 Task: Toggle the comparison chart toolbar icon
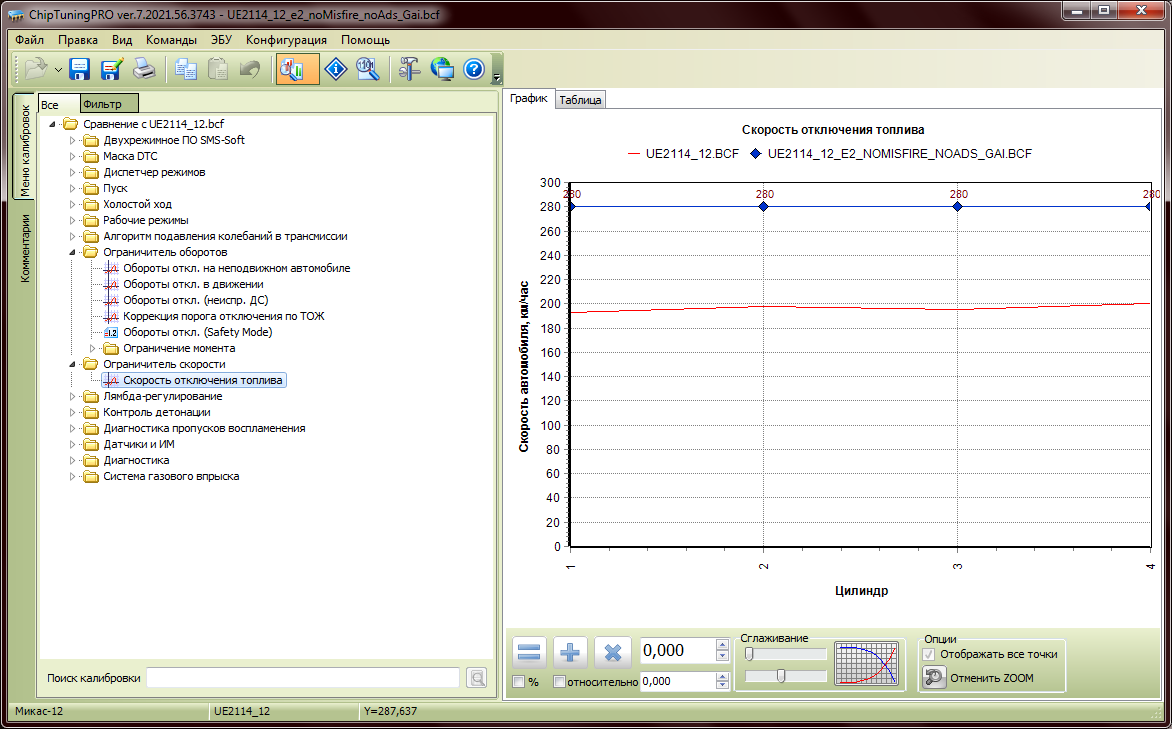click(297, 69)
